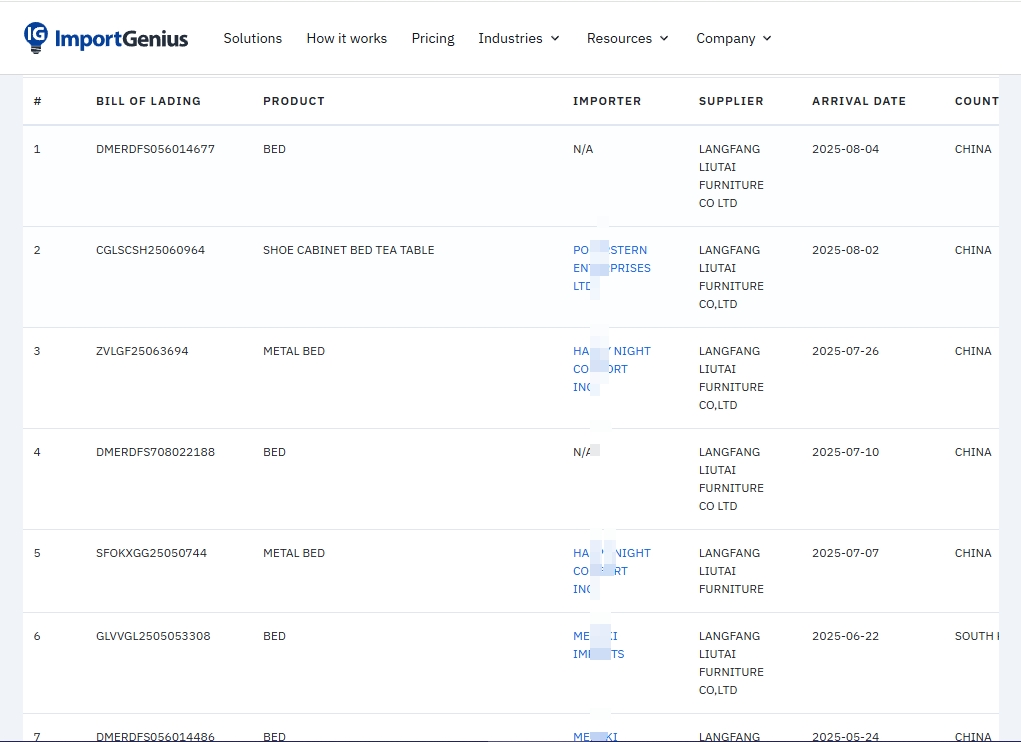Image resolution: width=1021 pixels, height=742 pixels.
Task: Click supplier cell in row 1
Action: click(731, 176)
